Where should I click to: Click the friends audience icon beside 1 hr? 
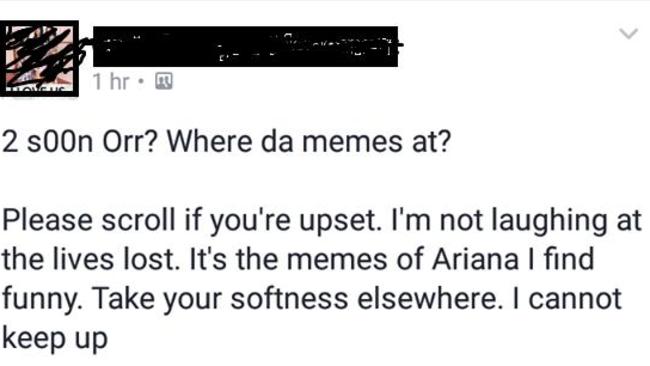[164, 81]
